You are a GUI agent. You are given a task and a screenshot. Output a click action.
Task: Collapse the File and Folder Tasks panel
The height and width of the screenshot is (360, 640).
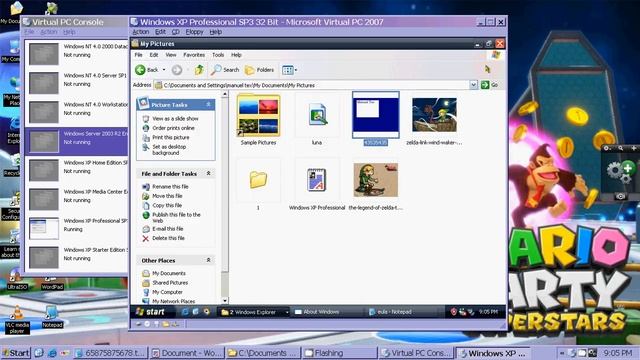tap(209, 174)
